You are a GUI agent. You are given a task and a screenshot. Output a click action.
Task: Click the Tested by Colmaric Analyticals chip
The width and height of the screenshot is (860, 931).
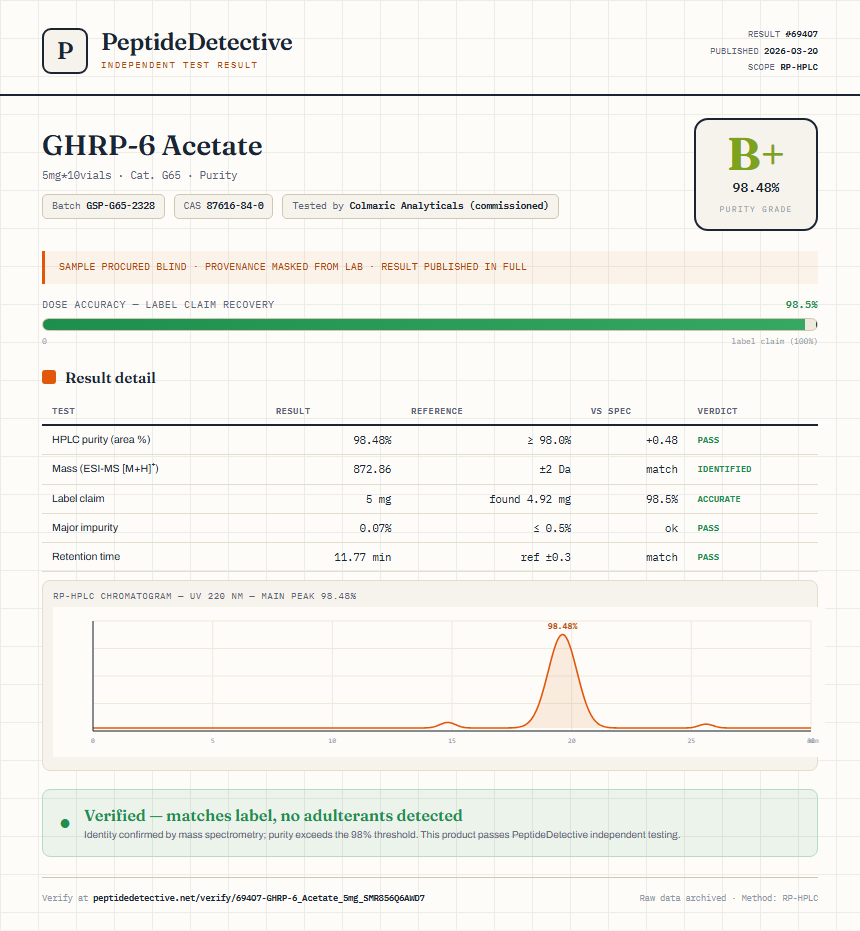tap(420, 206)
